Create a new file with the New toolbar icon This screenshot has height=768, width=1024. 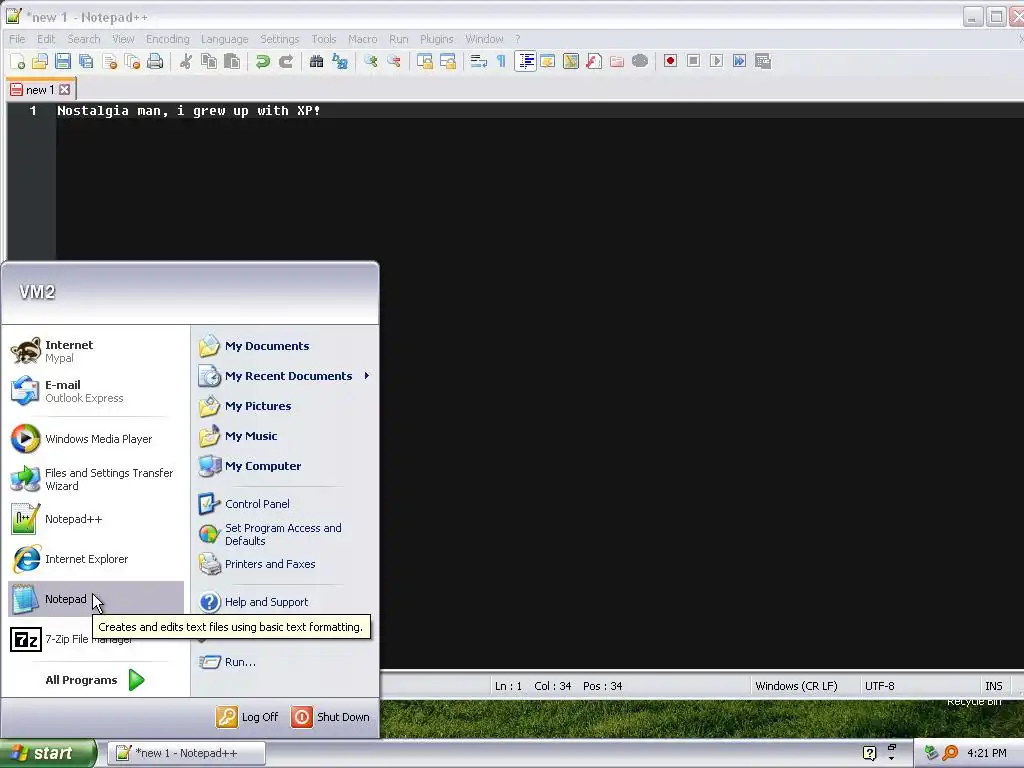pyautogui.click(x=18, y=61)
